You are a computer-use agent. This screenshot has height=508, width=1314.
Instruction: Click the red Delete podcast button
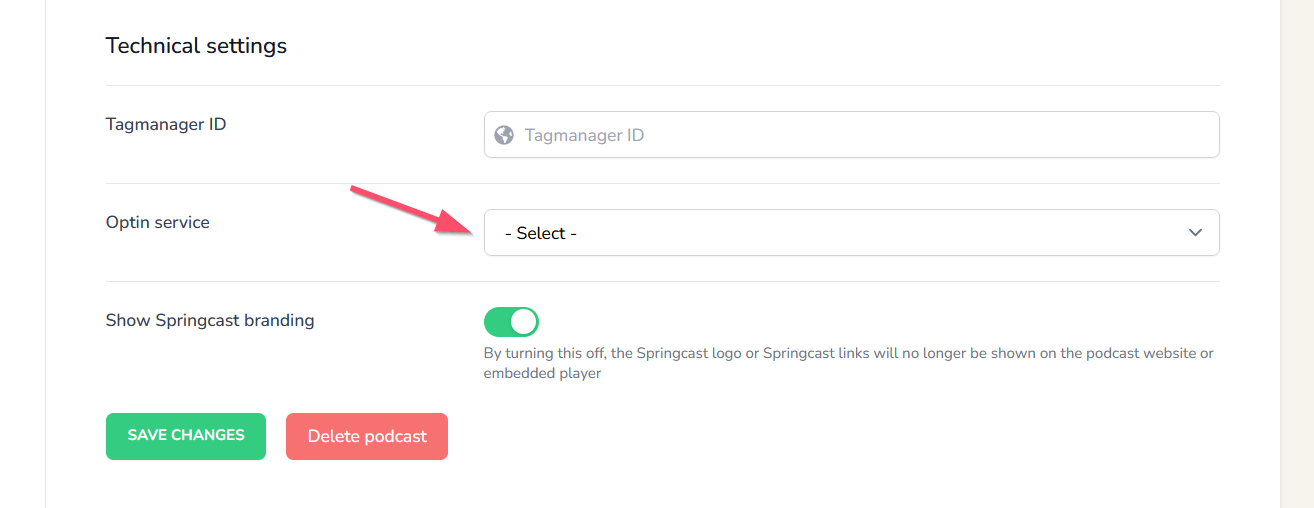pyautogui.click(x=367, y=436)
